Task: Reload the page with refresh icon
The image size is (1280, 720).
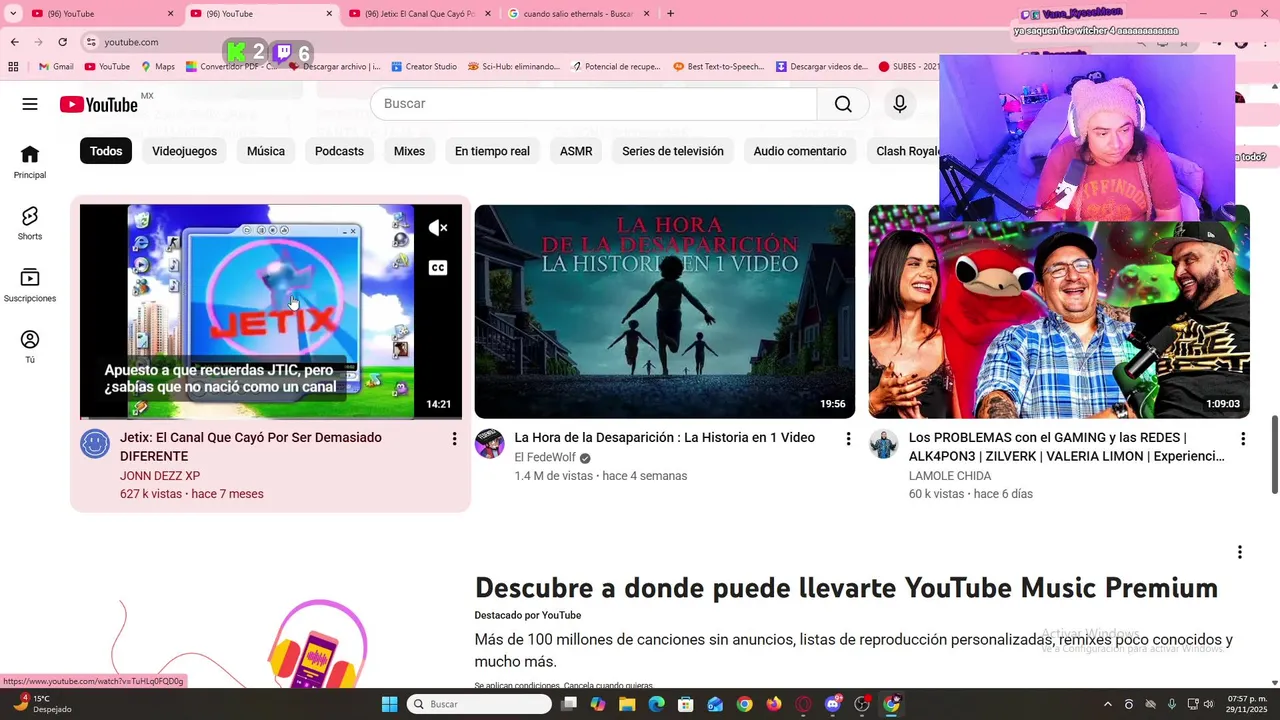Action: click(62, 42)
